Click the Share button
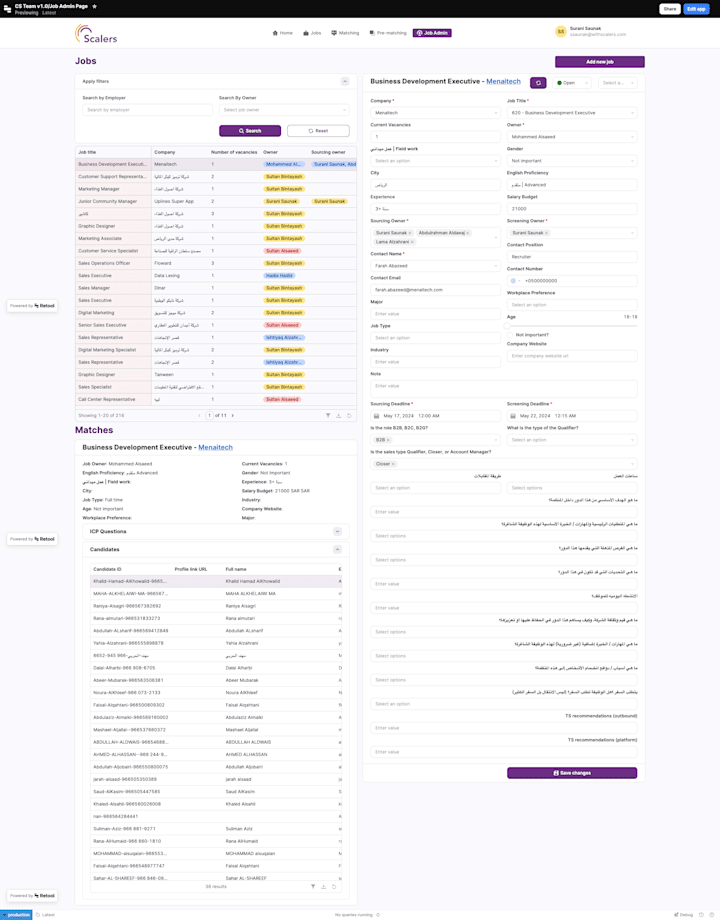The width and height of the screenshot is (720, 920). click(670, 9)
